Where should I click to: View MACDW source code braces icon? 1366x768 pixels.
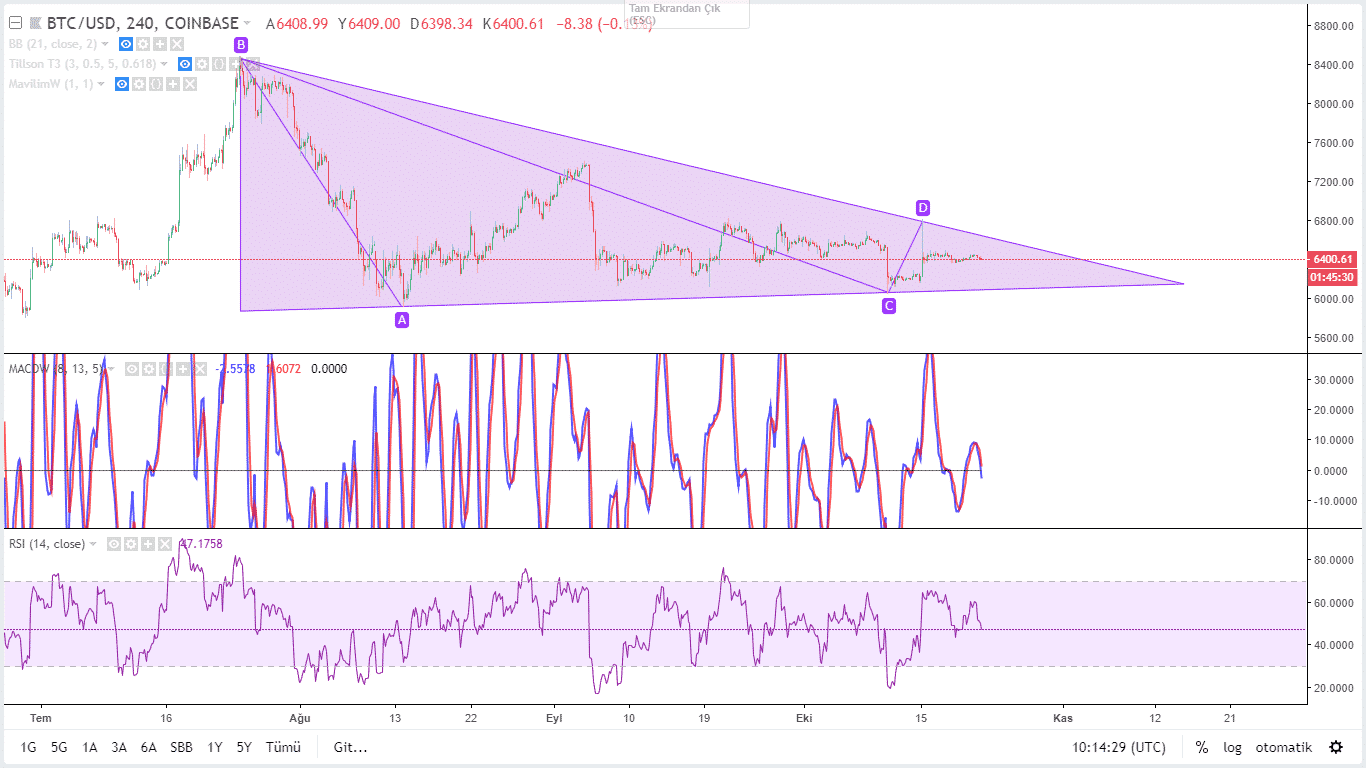coord(166,369)
